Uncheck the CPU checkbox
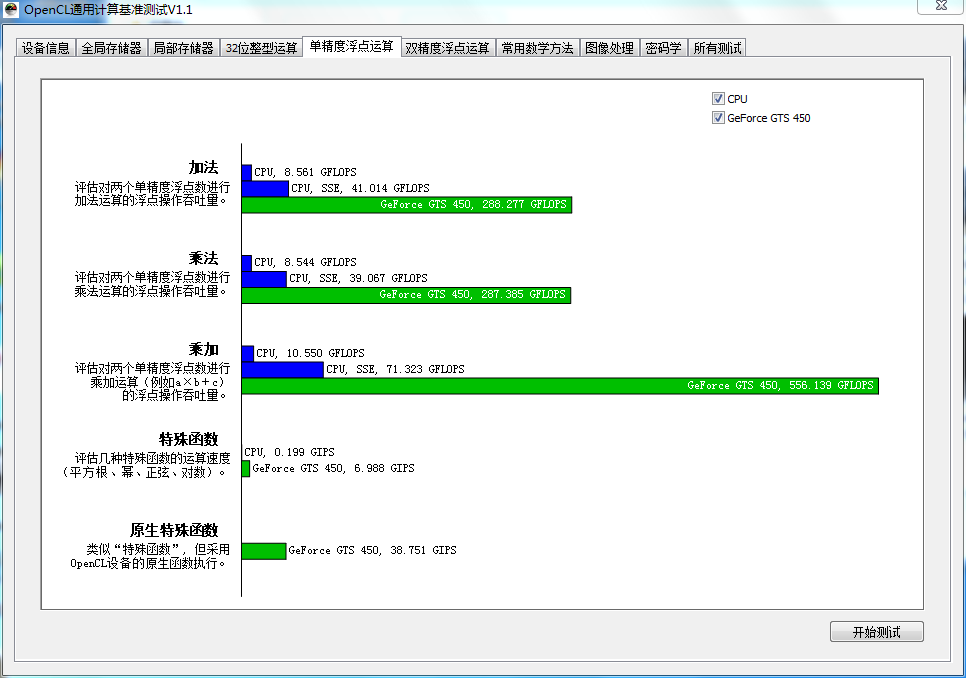 718,99
